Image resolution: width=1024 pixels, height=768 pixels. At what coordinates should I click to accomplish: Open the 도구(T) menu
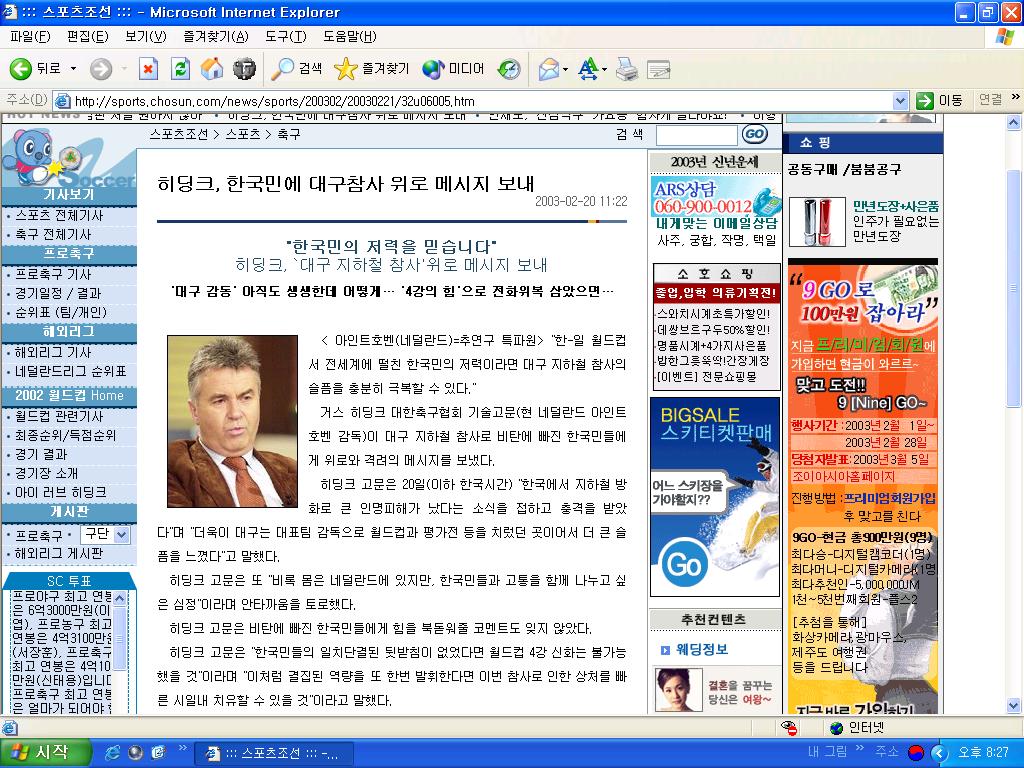point(285,37)
